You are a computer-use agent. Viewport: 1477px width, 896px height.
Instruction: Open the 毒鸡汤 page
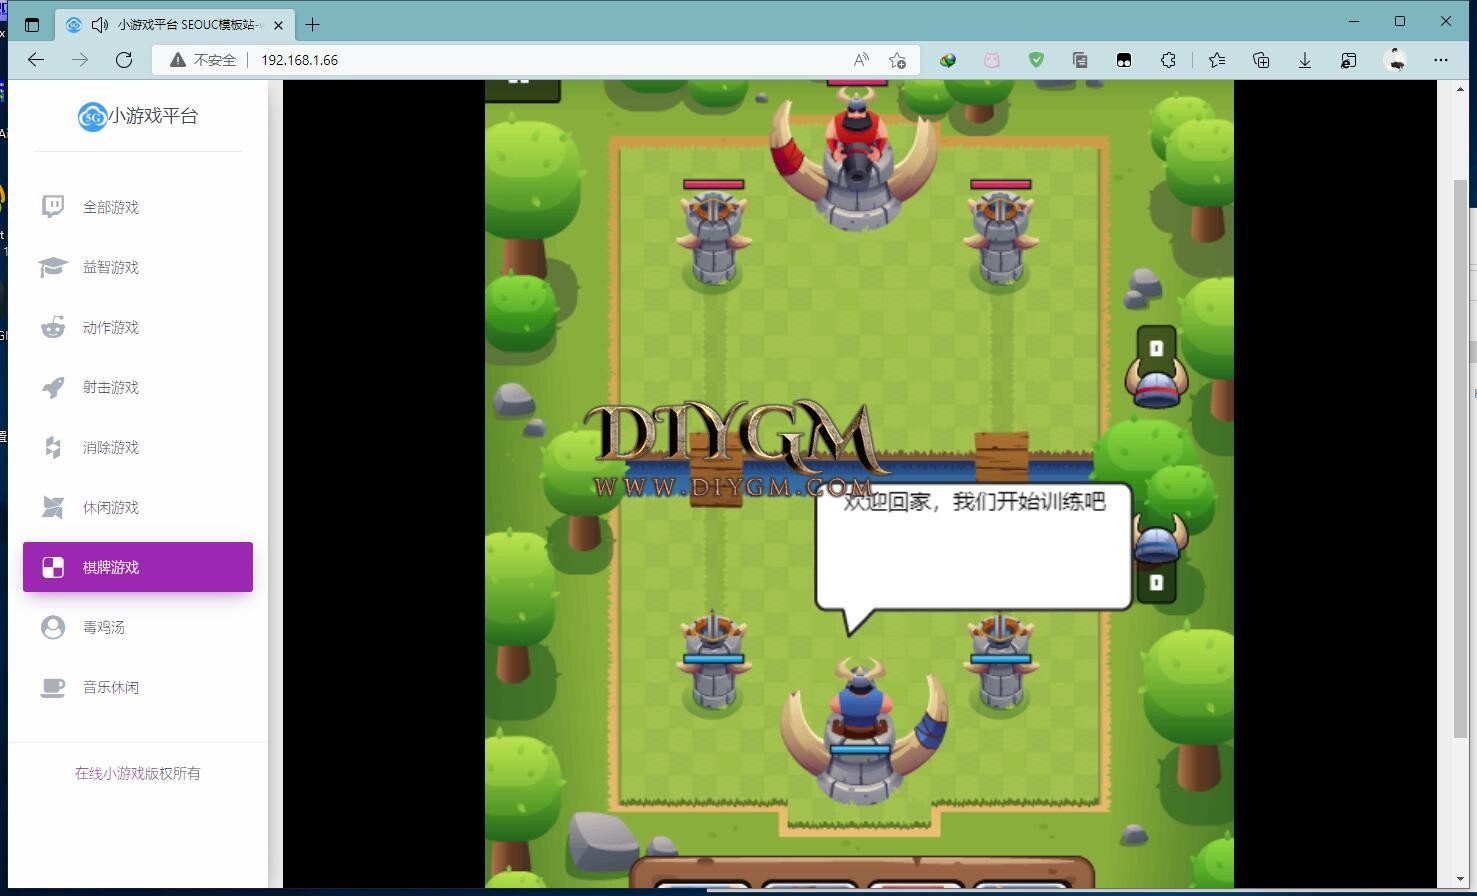138,627
